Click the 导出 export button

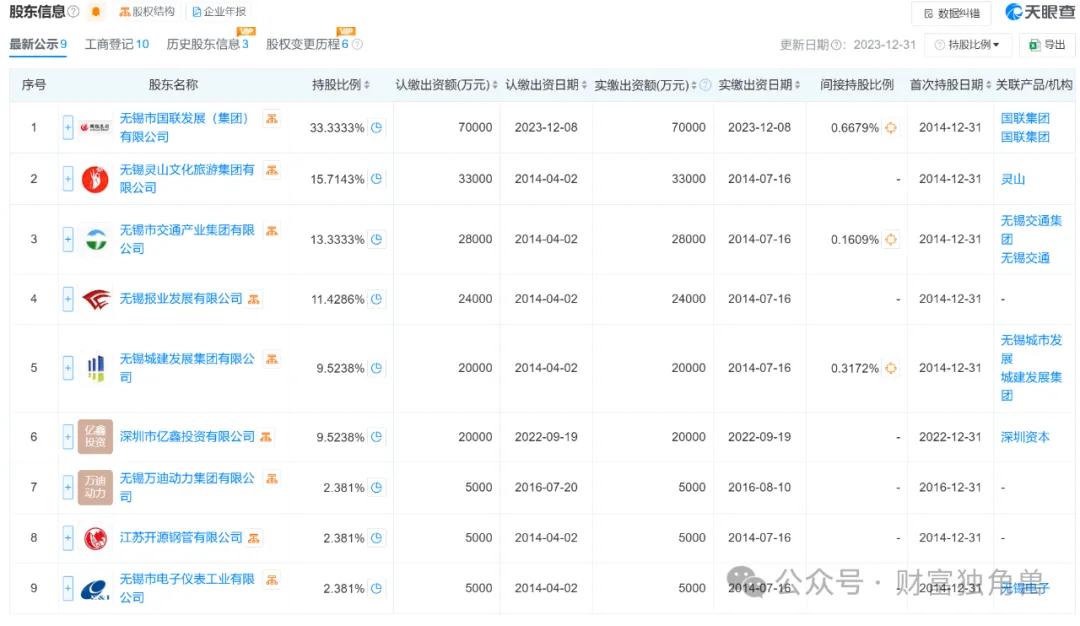pos(1047,45)
